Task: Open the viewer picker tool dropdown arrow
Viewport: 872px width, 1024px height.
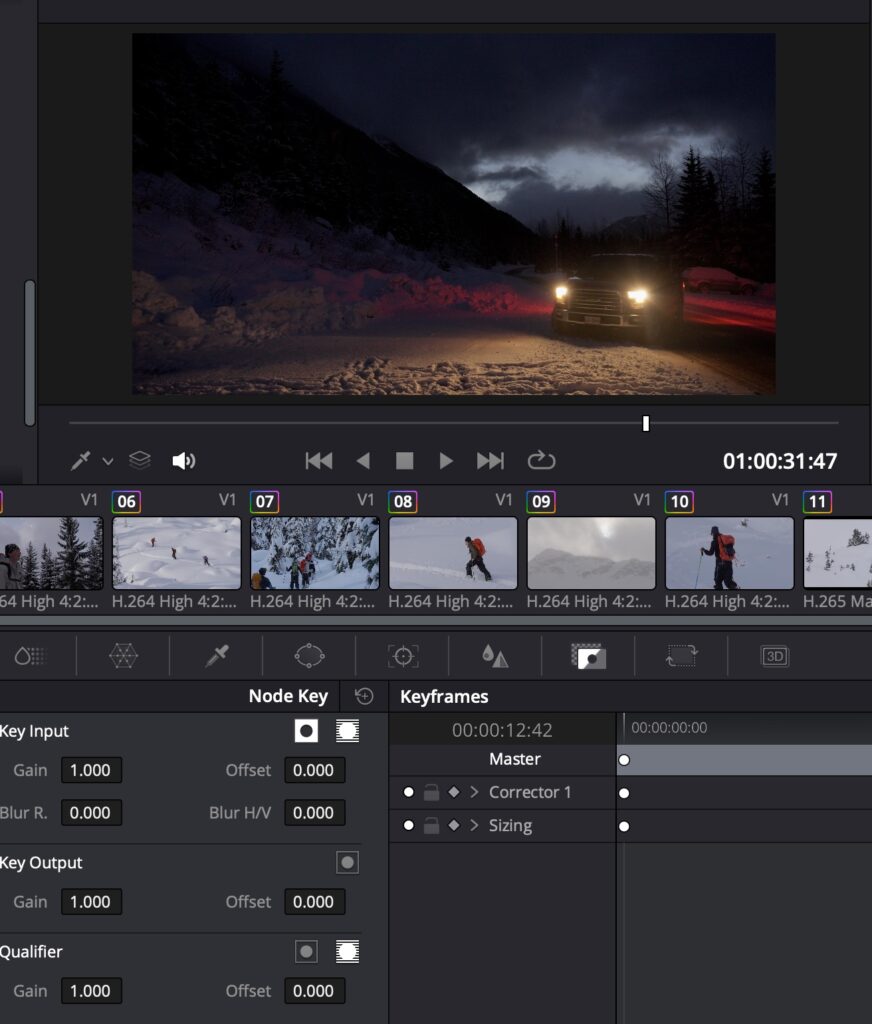Action: click(x=108, y=461)
